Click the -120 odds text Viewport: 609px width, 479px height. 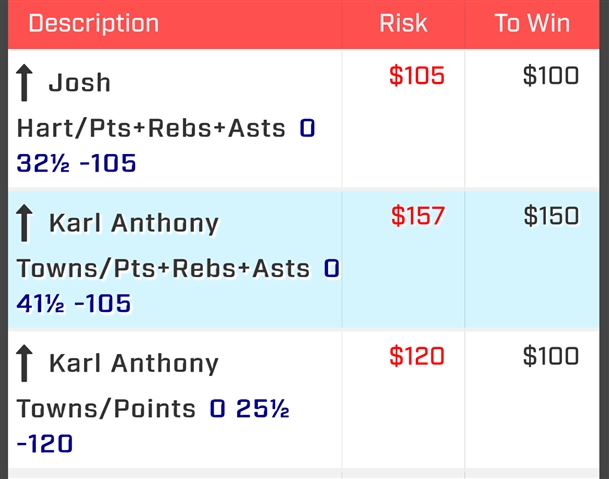(45, 444)
